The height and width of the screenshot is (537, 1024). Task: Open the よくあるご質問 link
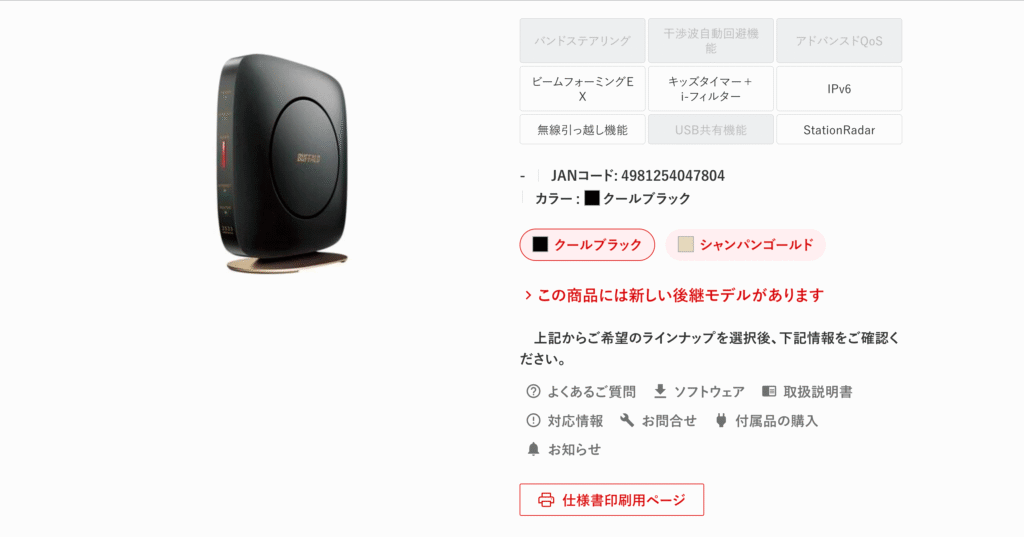[591, 391]
